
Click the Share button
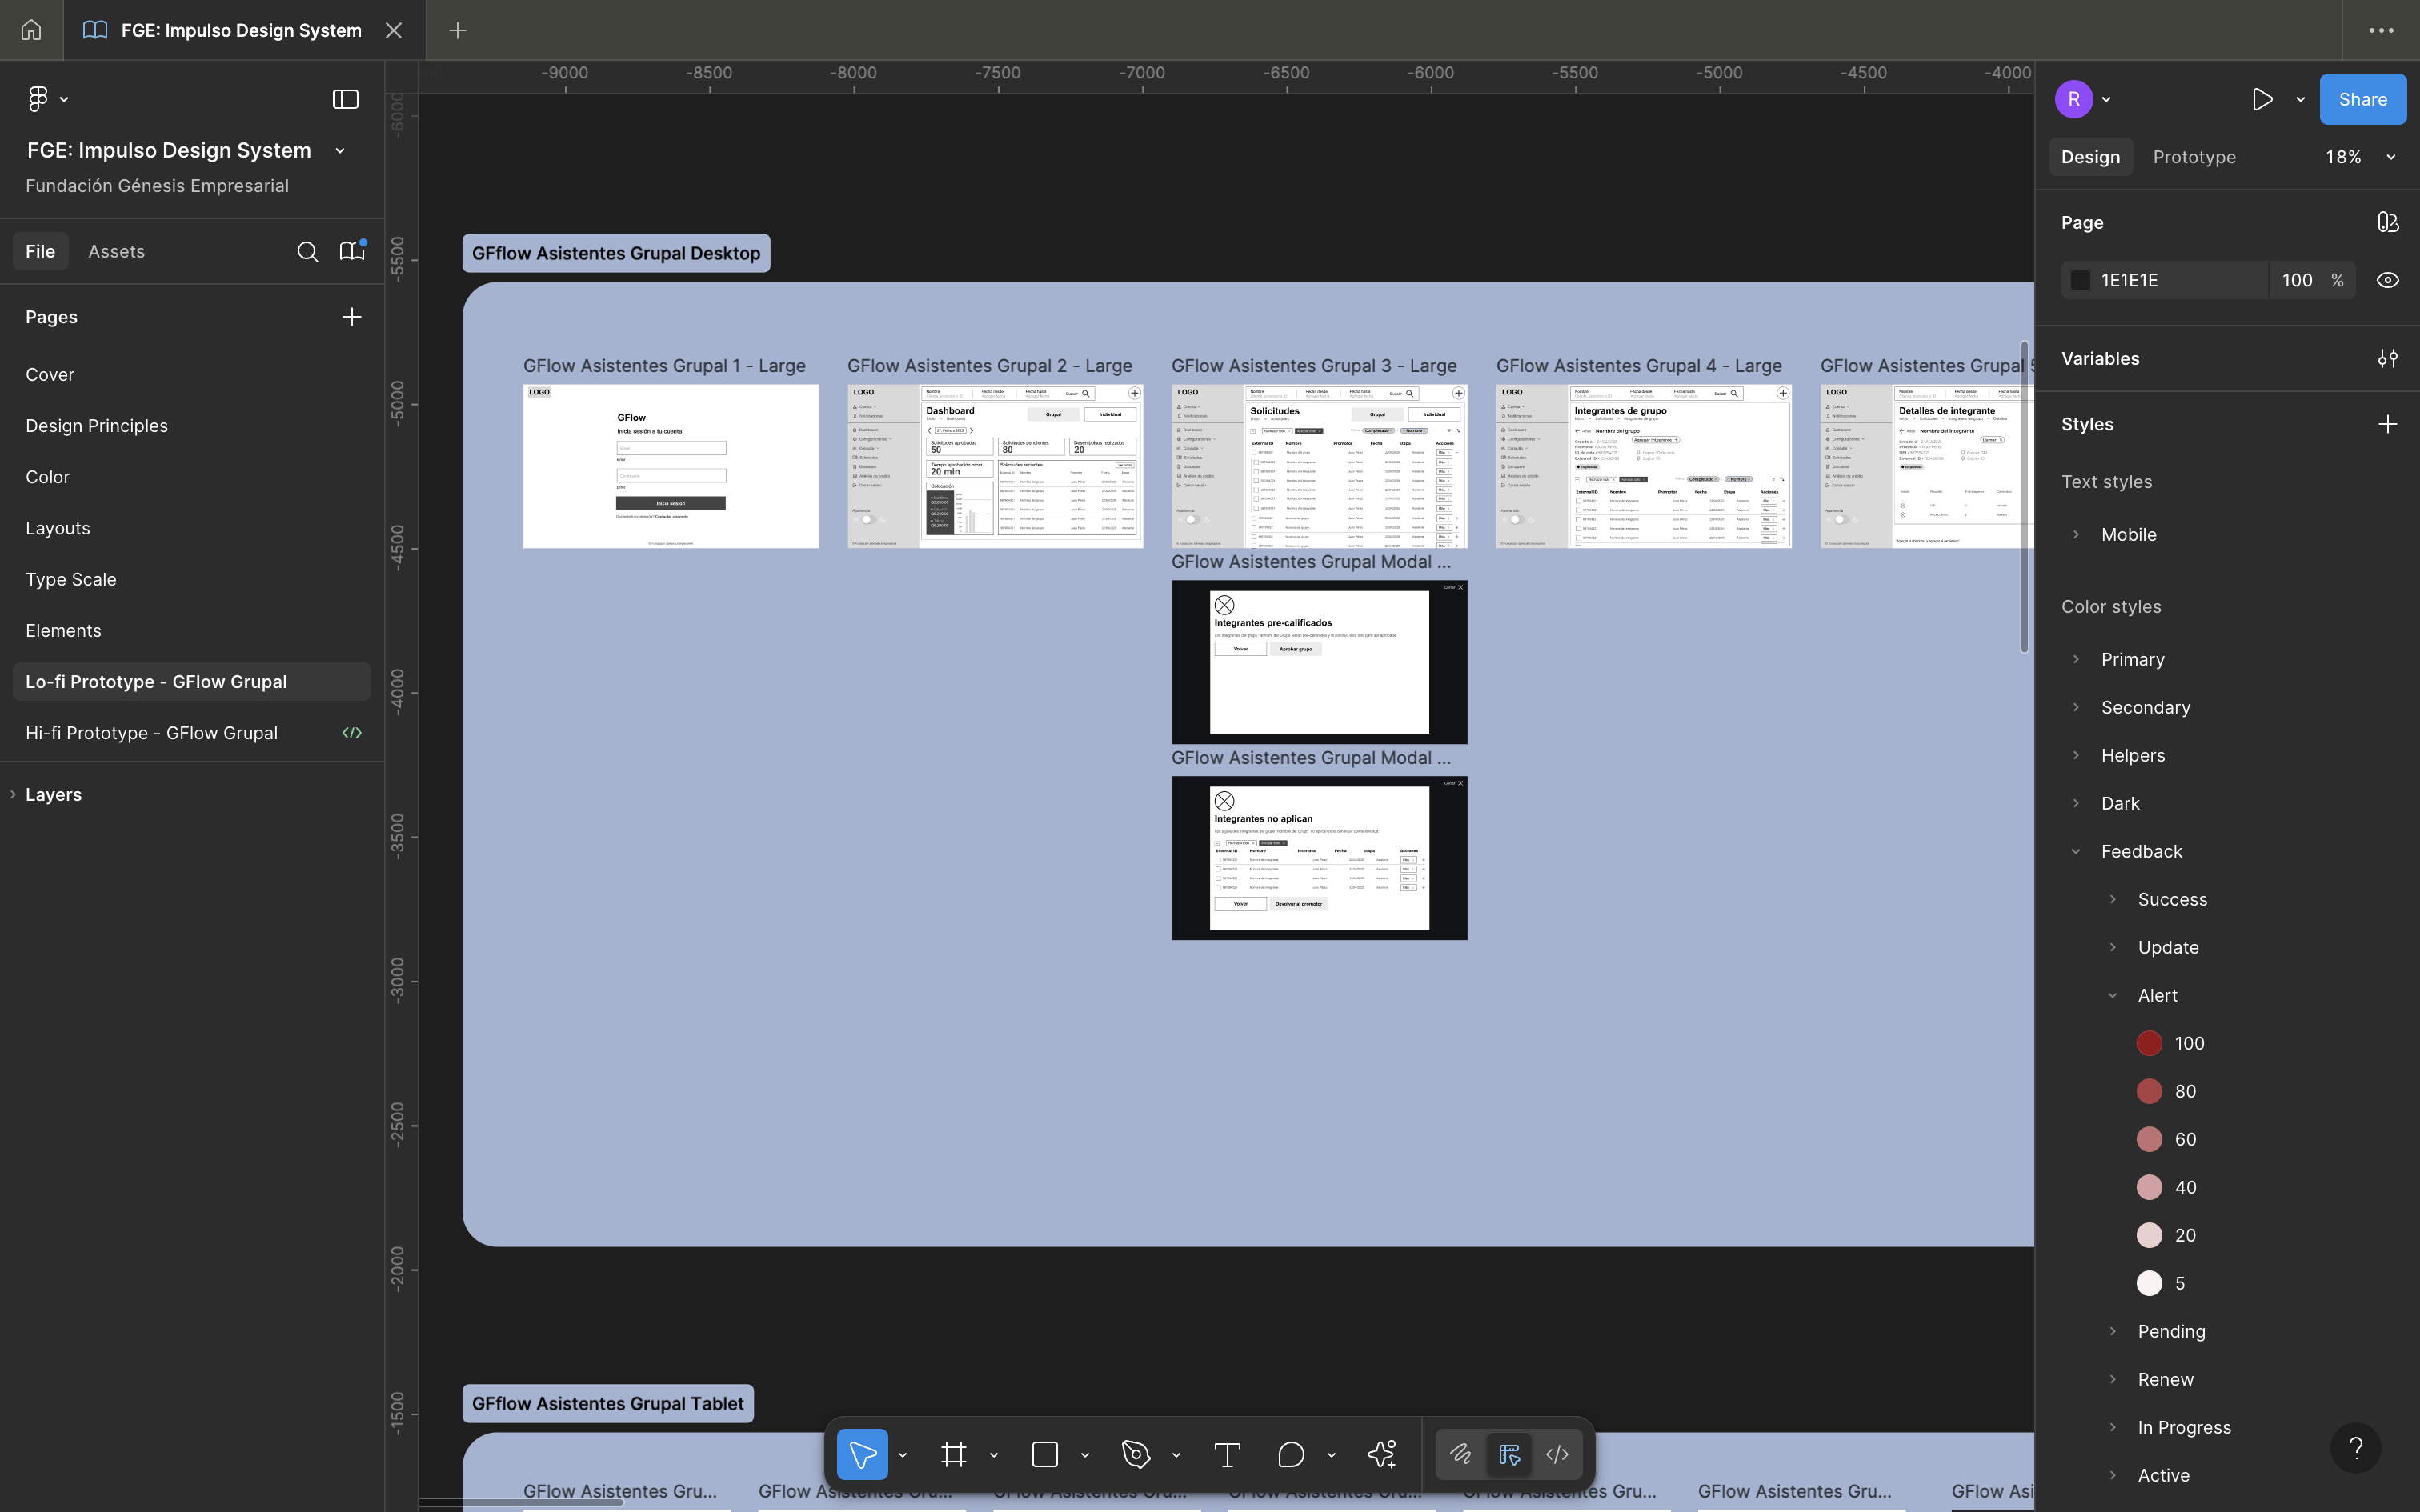2362,99
